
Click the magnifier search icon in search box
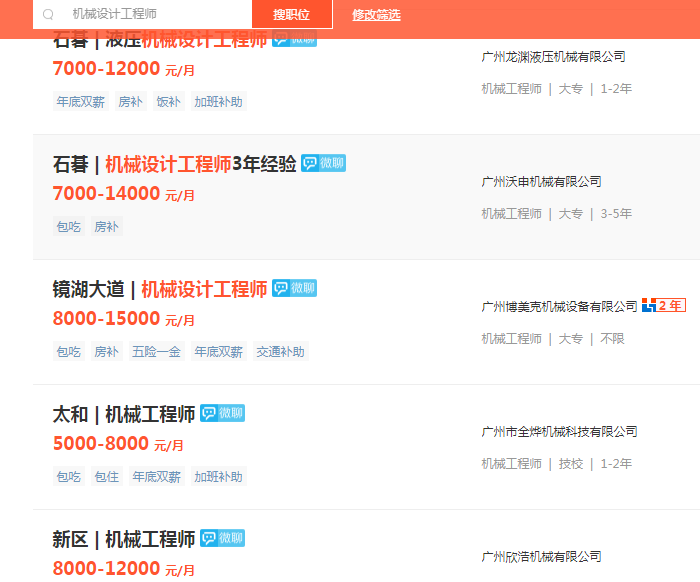48,15
